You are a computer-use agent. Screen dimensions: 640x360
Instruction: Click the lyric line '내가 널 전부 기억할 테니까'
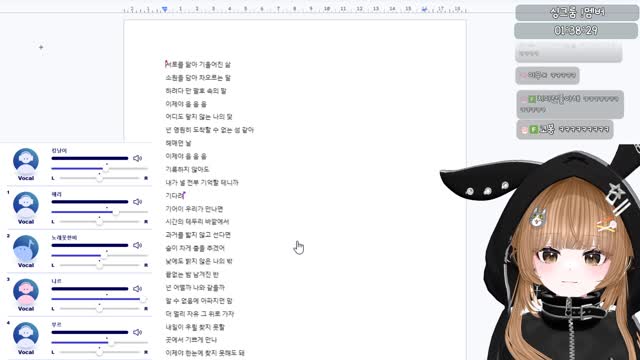(x=202, y=182)
